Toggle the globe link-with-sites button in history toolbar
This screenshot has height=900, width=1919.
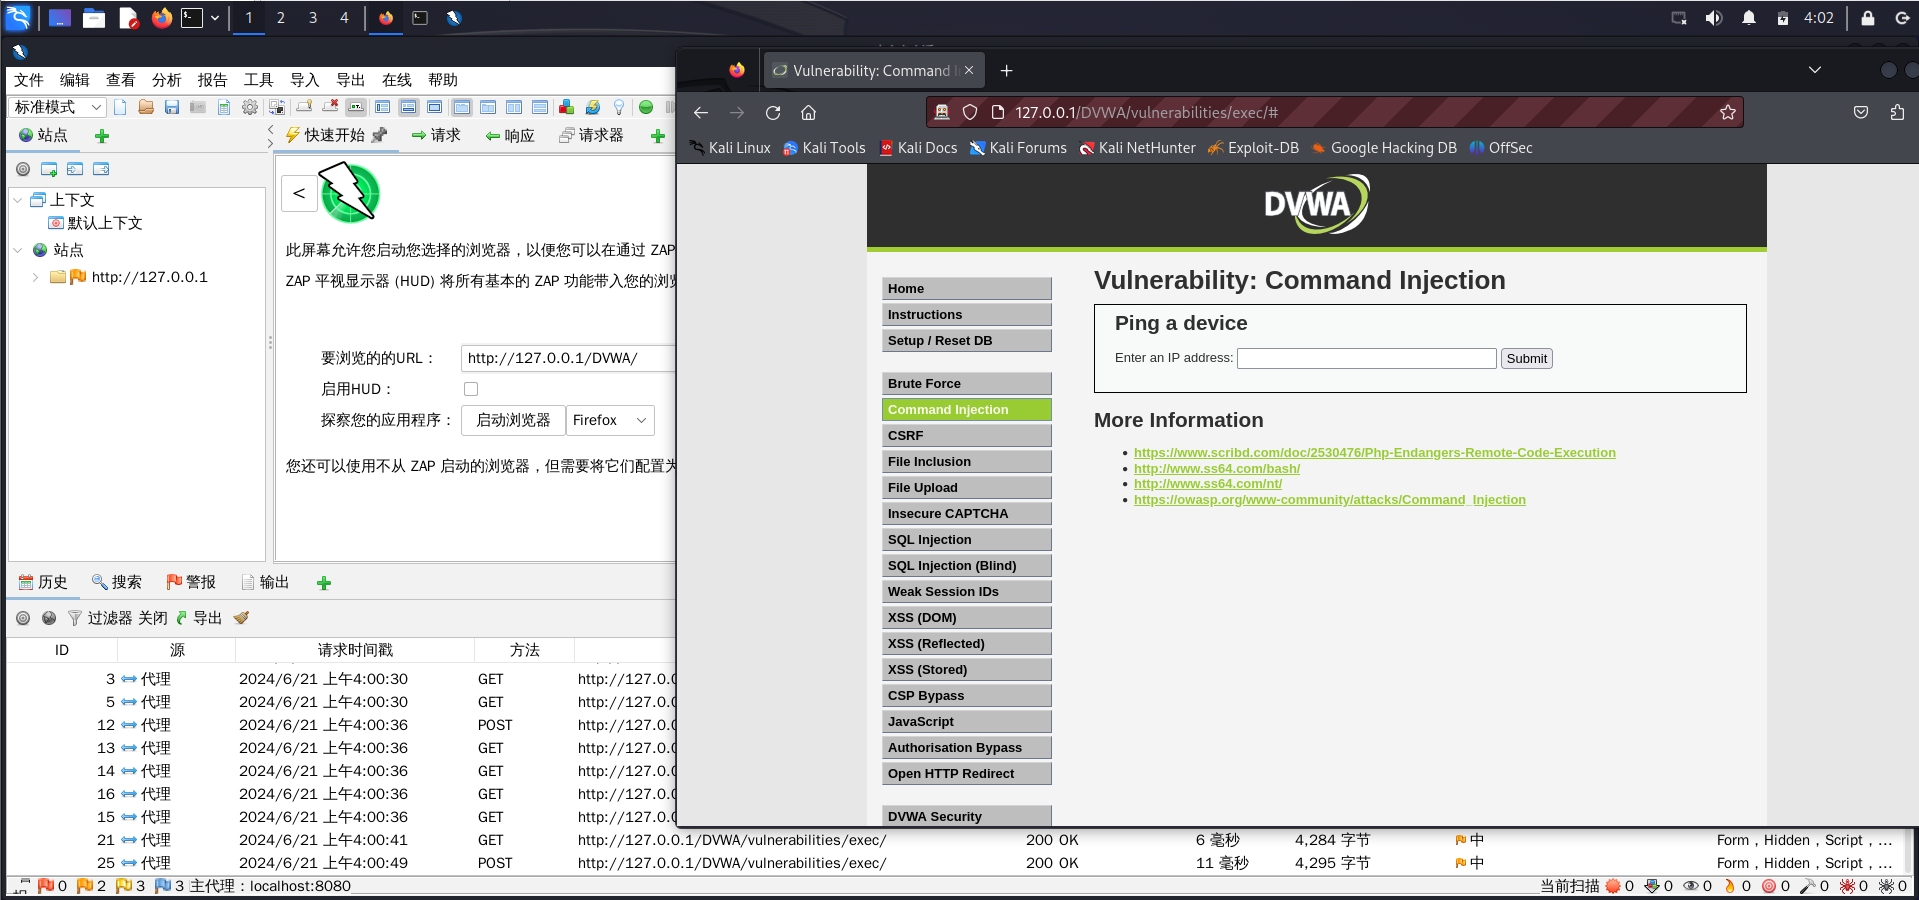49,618
